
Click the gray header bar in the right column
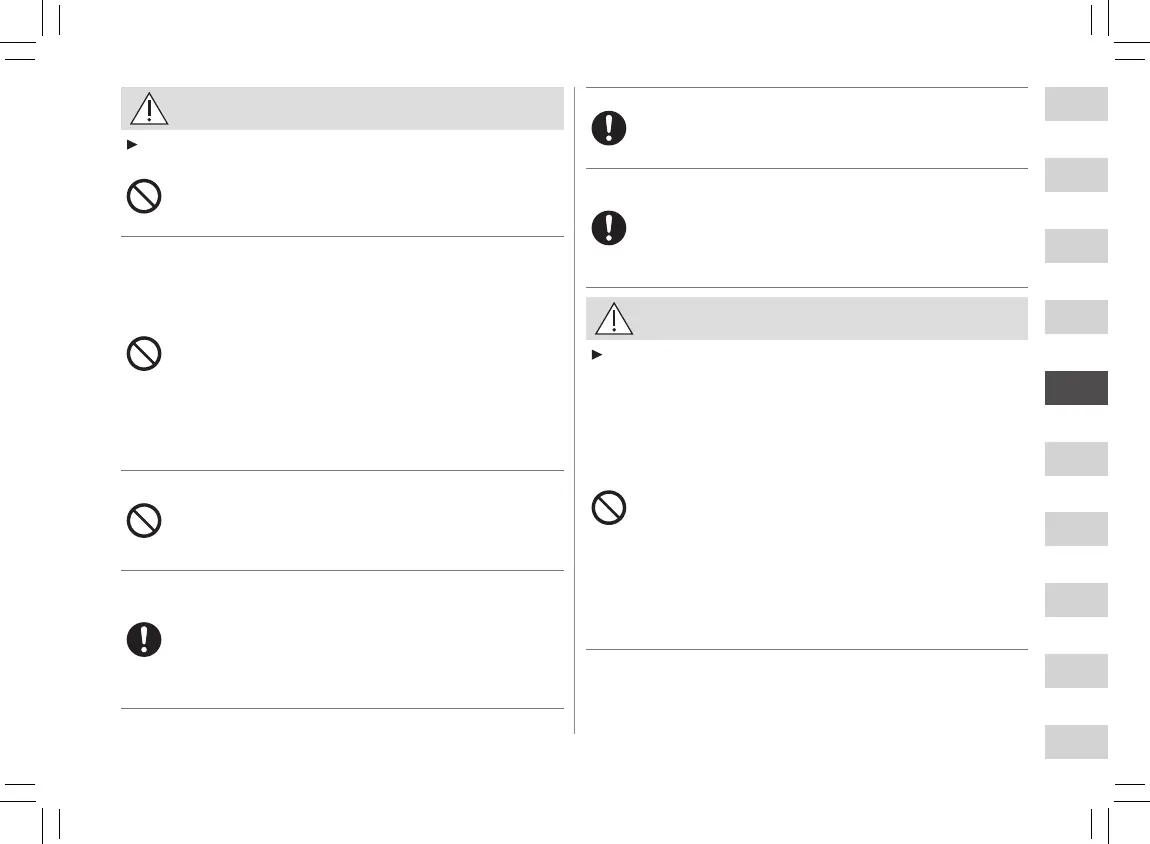(x=820, y=318)
